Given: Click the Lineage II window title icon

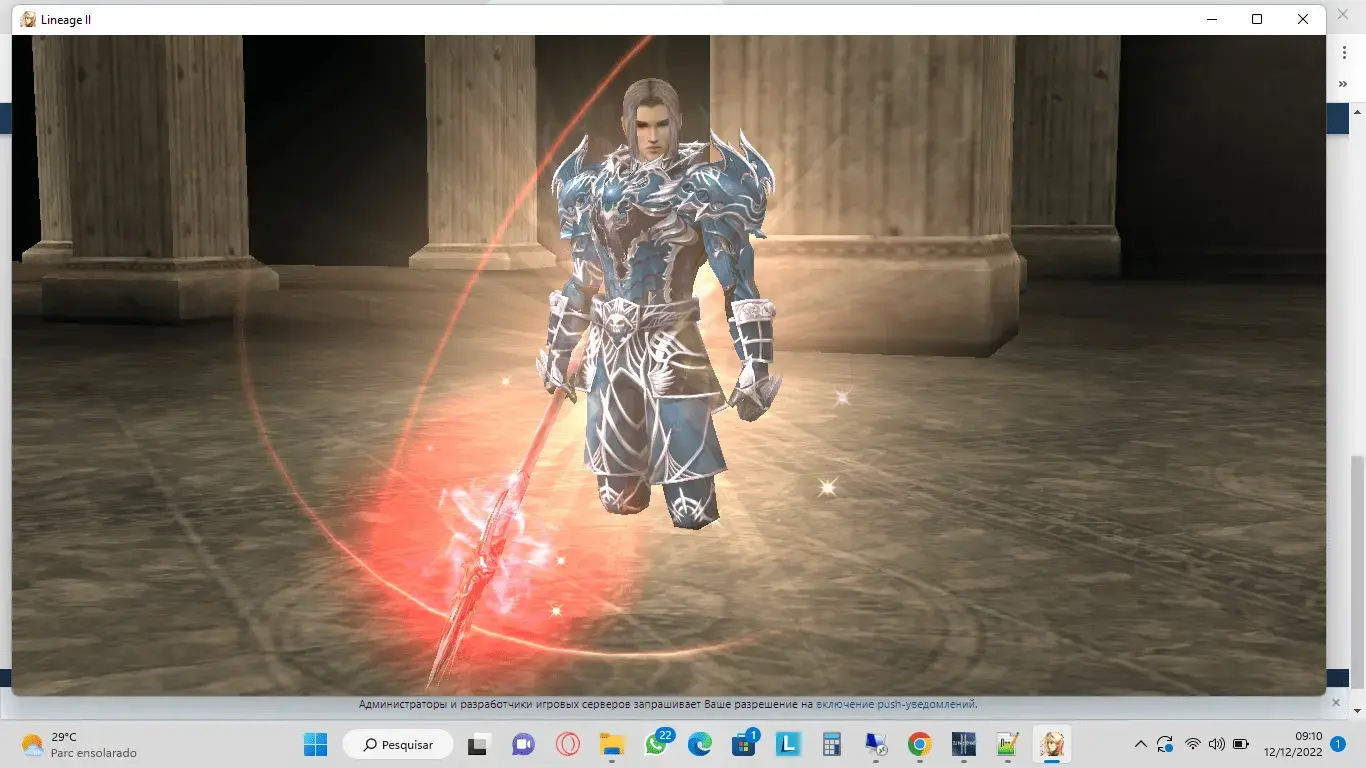Looking at the screenshot, I should pos(28,19).
